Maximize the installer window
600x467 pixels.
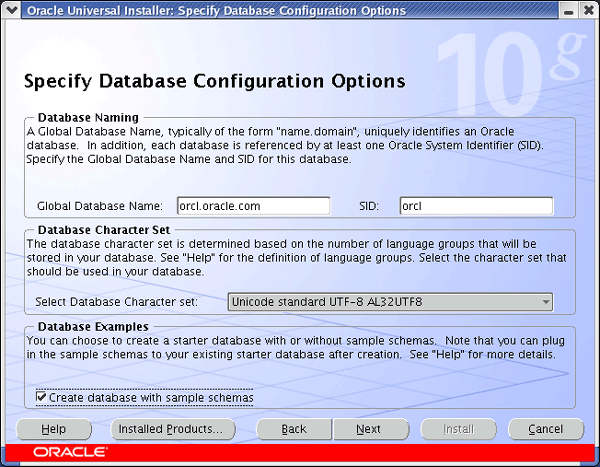tap(569, 10)
